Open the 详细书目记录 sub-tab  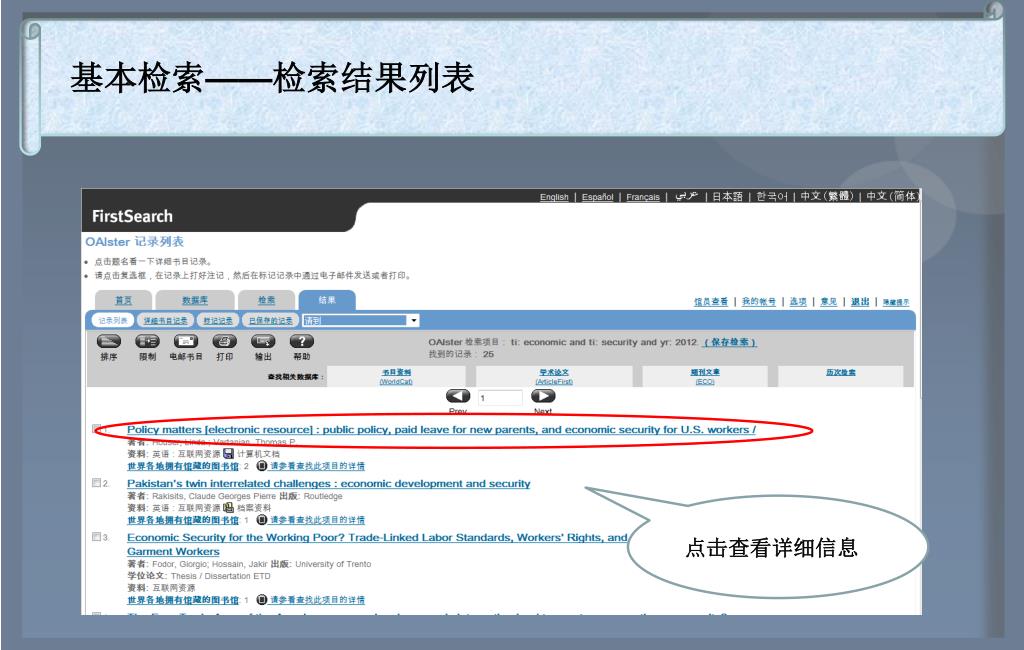(165, 320)
